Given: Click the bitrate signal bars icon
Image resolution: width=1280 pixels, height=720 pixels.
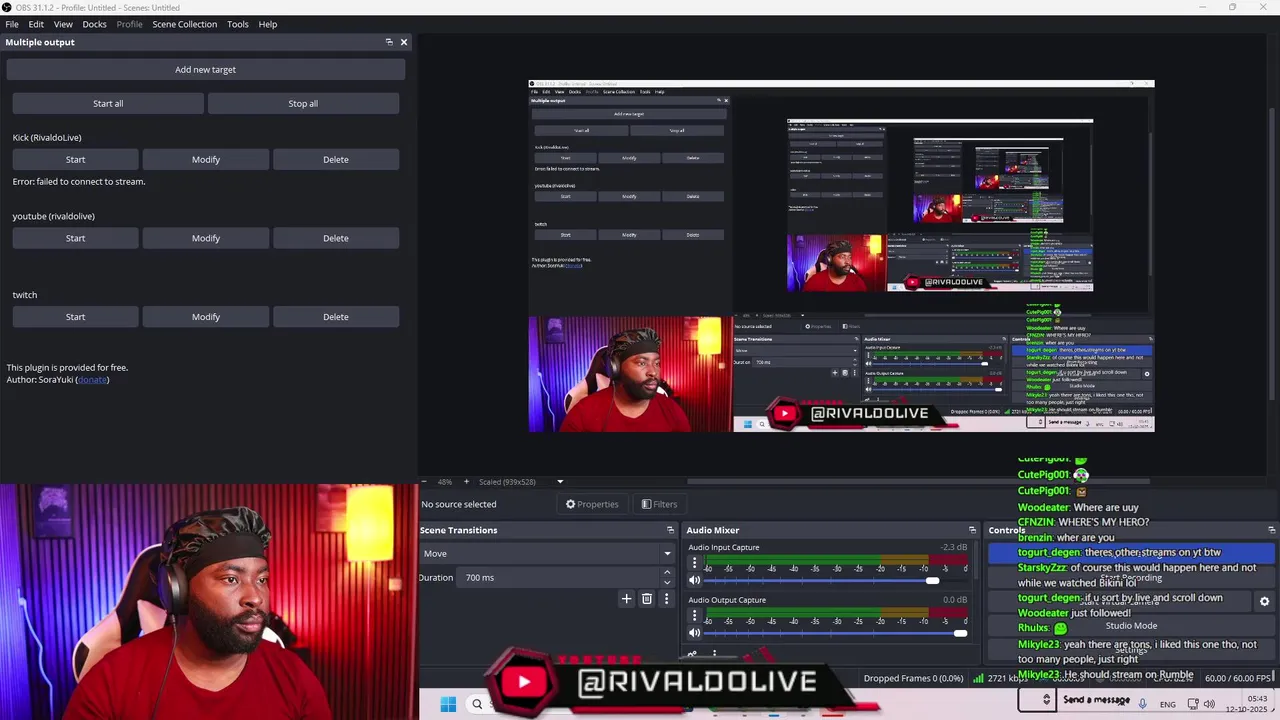Looking at the screenshot, I should pyautogui.click(x=978, y=678).
